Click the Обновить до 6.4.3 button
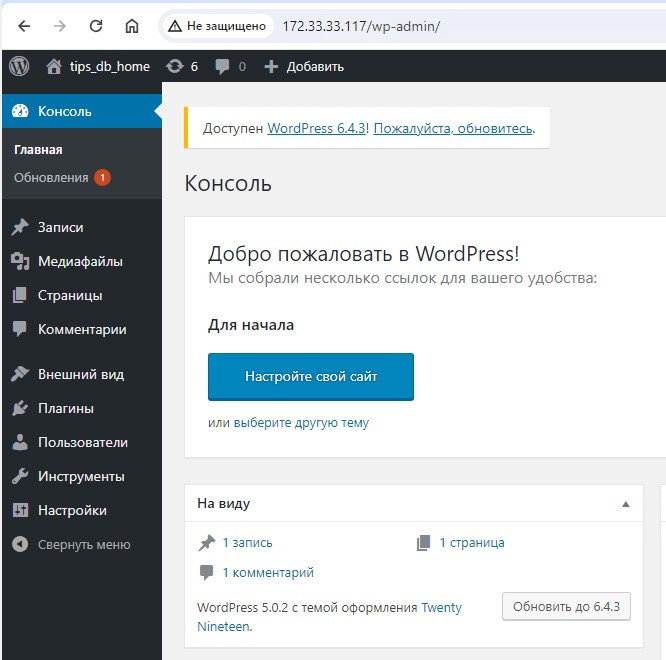666x660 pixels. [x=566, y=606]
